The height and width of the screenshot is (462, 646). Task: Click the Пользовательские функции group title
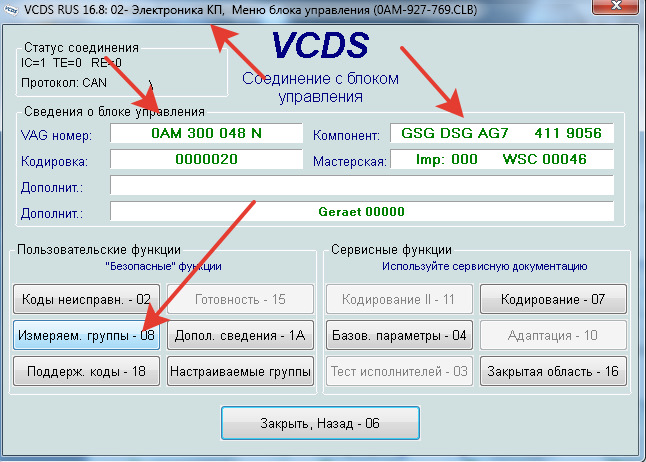99,250
